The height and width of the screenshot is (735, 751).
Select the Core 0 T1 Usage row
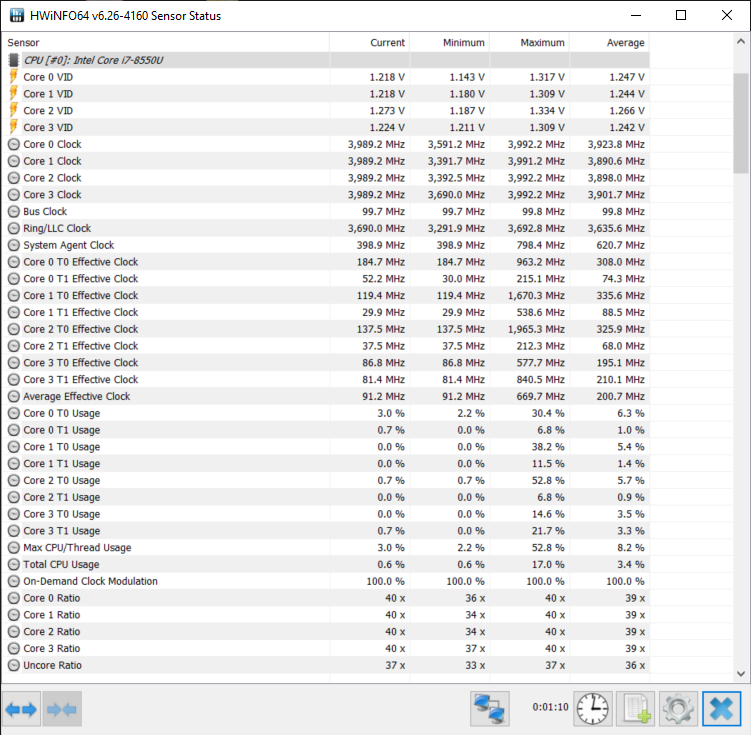click(x=326, y=430)
